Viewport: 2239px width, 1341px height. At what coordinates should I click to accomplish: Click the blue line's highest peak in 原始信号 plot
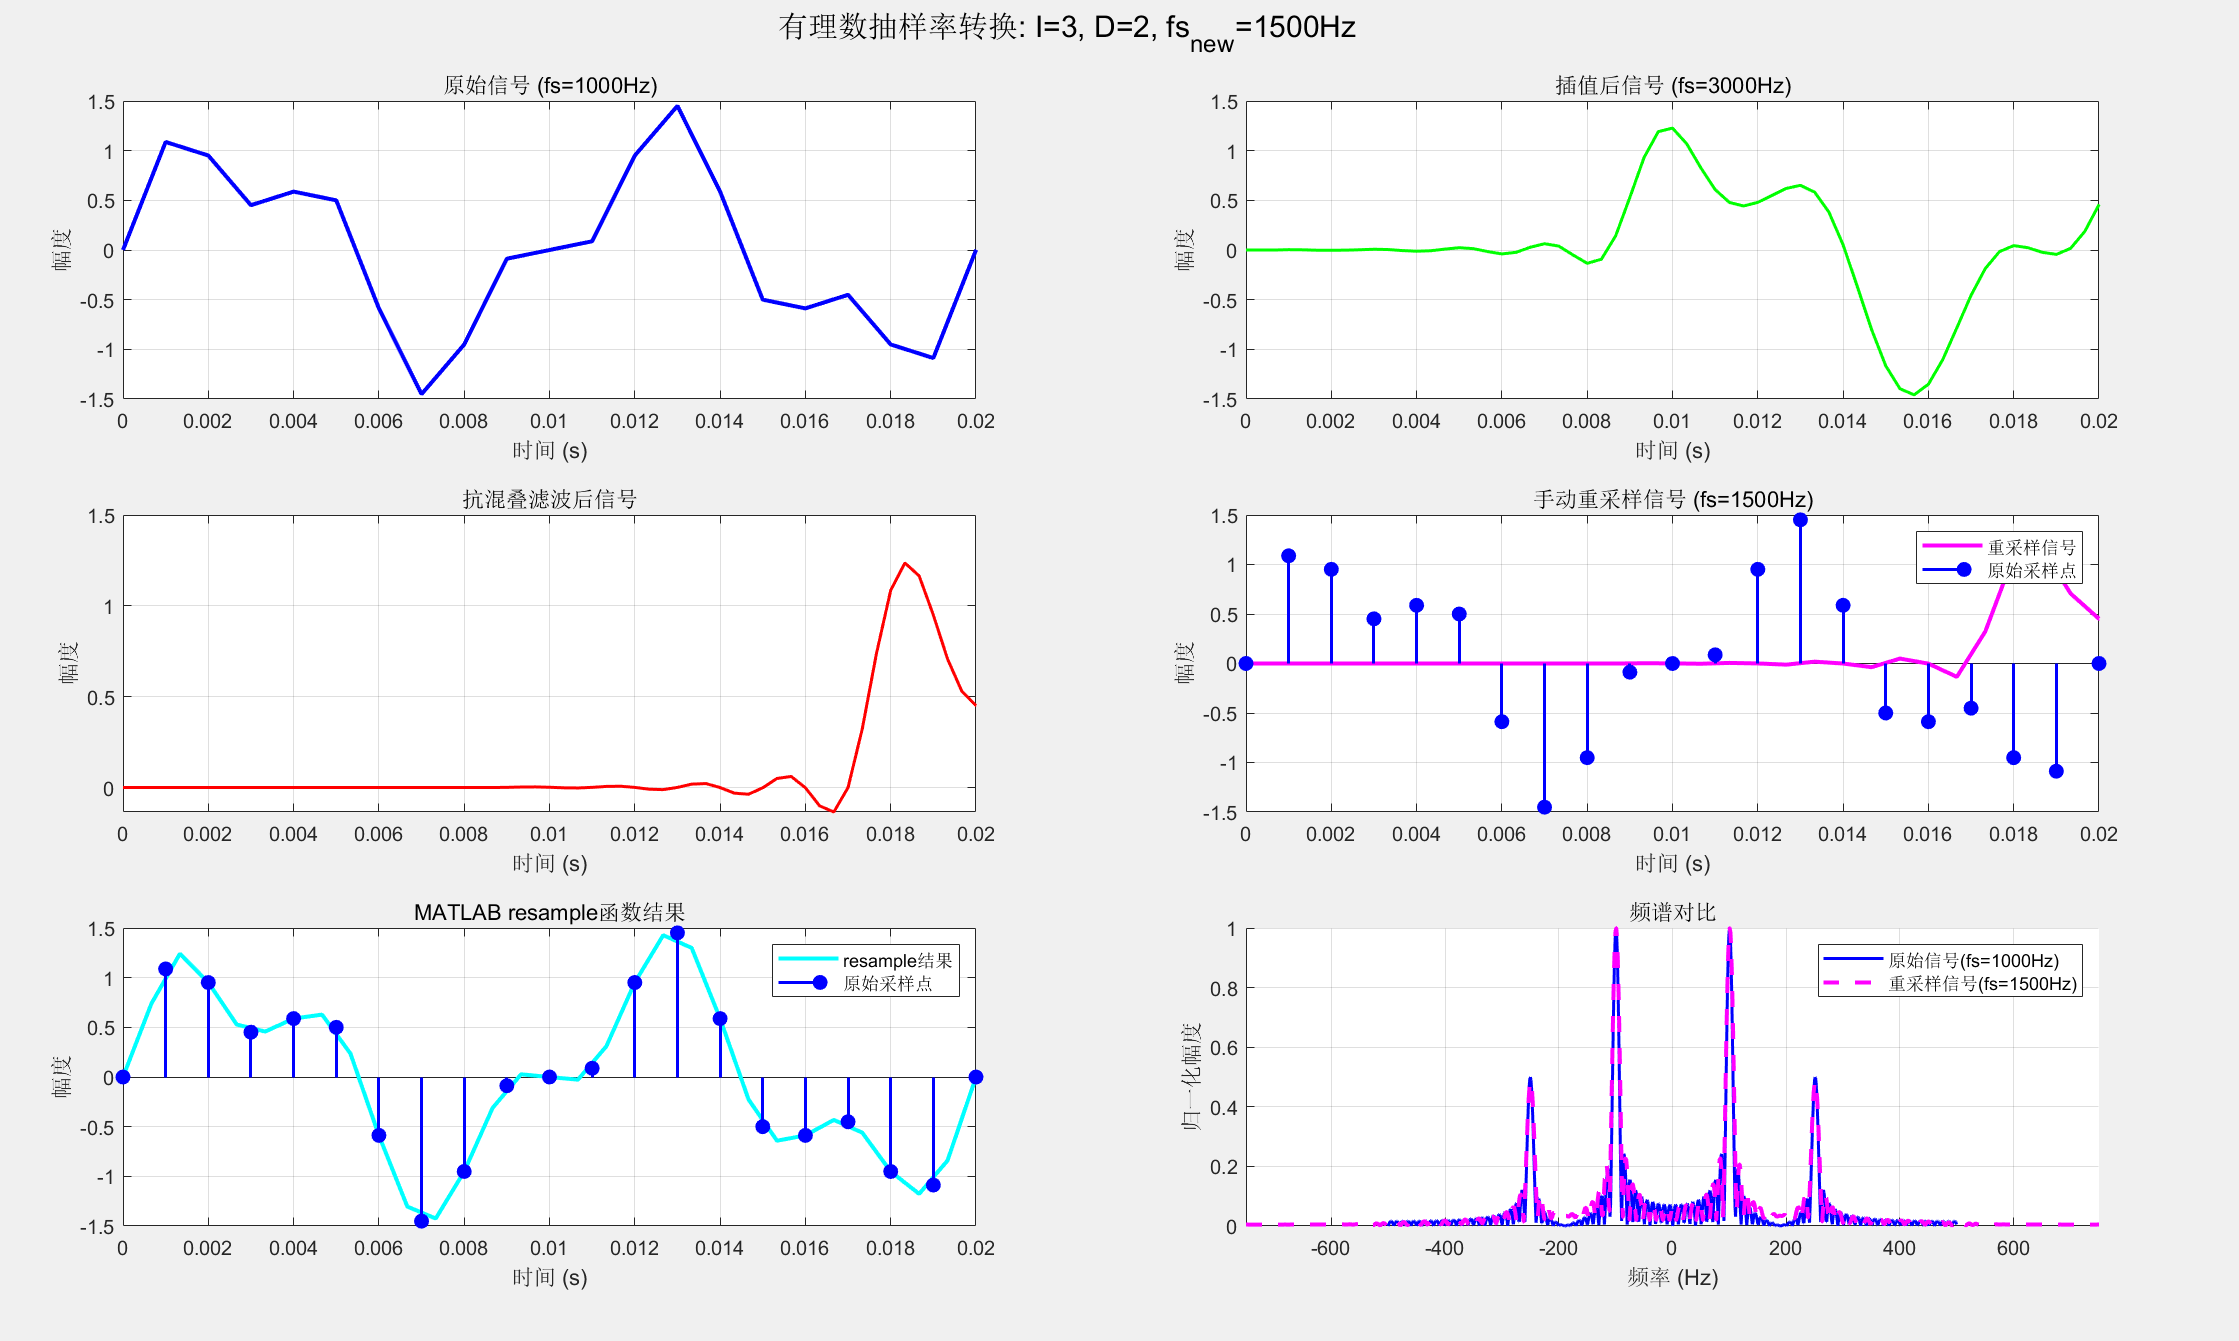[677, 106]
